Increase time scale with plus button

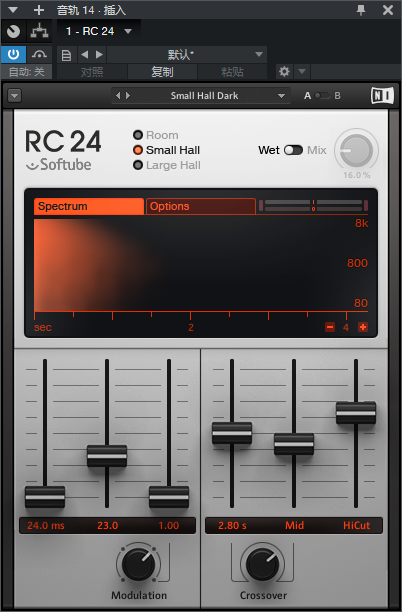pyautogui.click(x=363, y=327)
